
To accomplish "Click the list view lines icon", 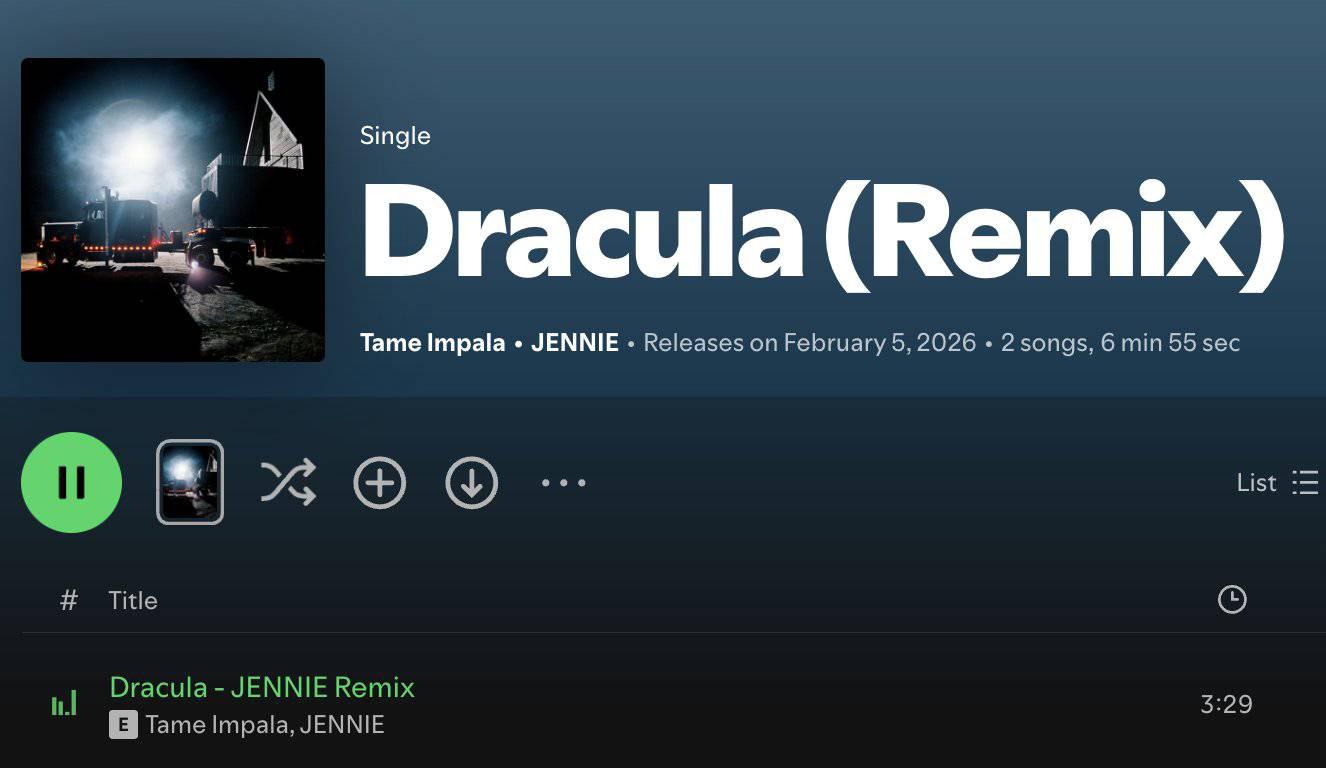I will [x=1305, y=483].
